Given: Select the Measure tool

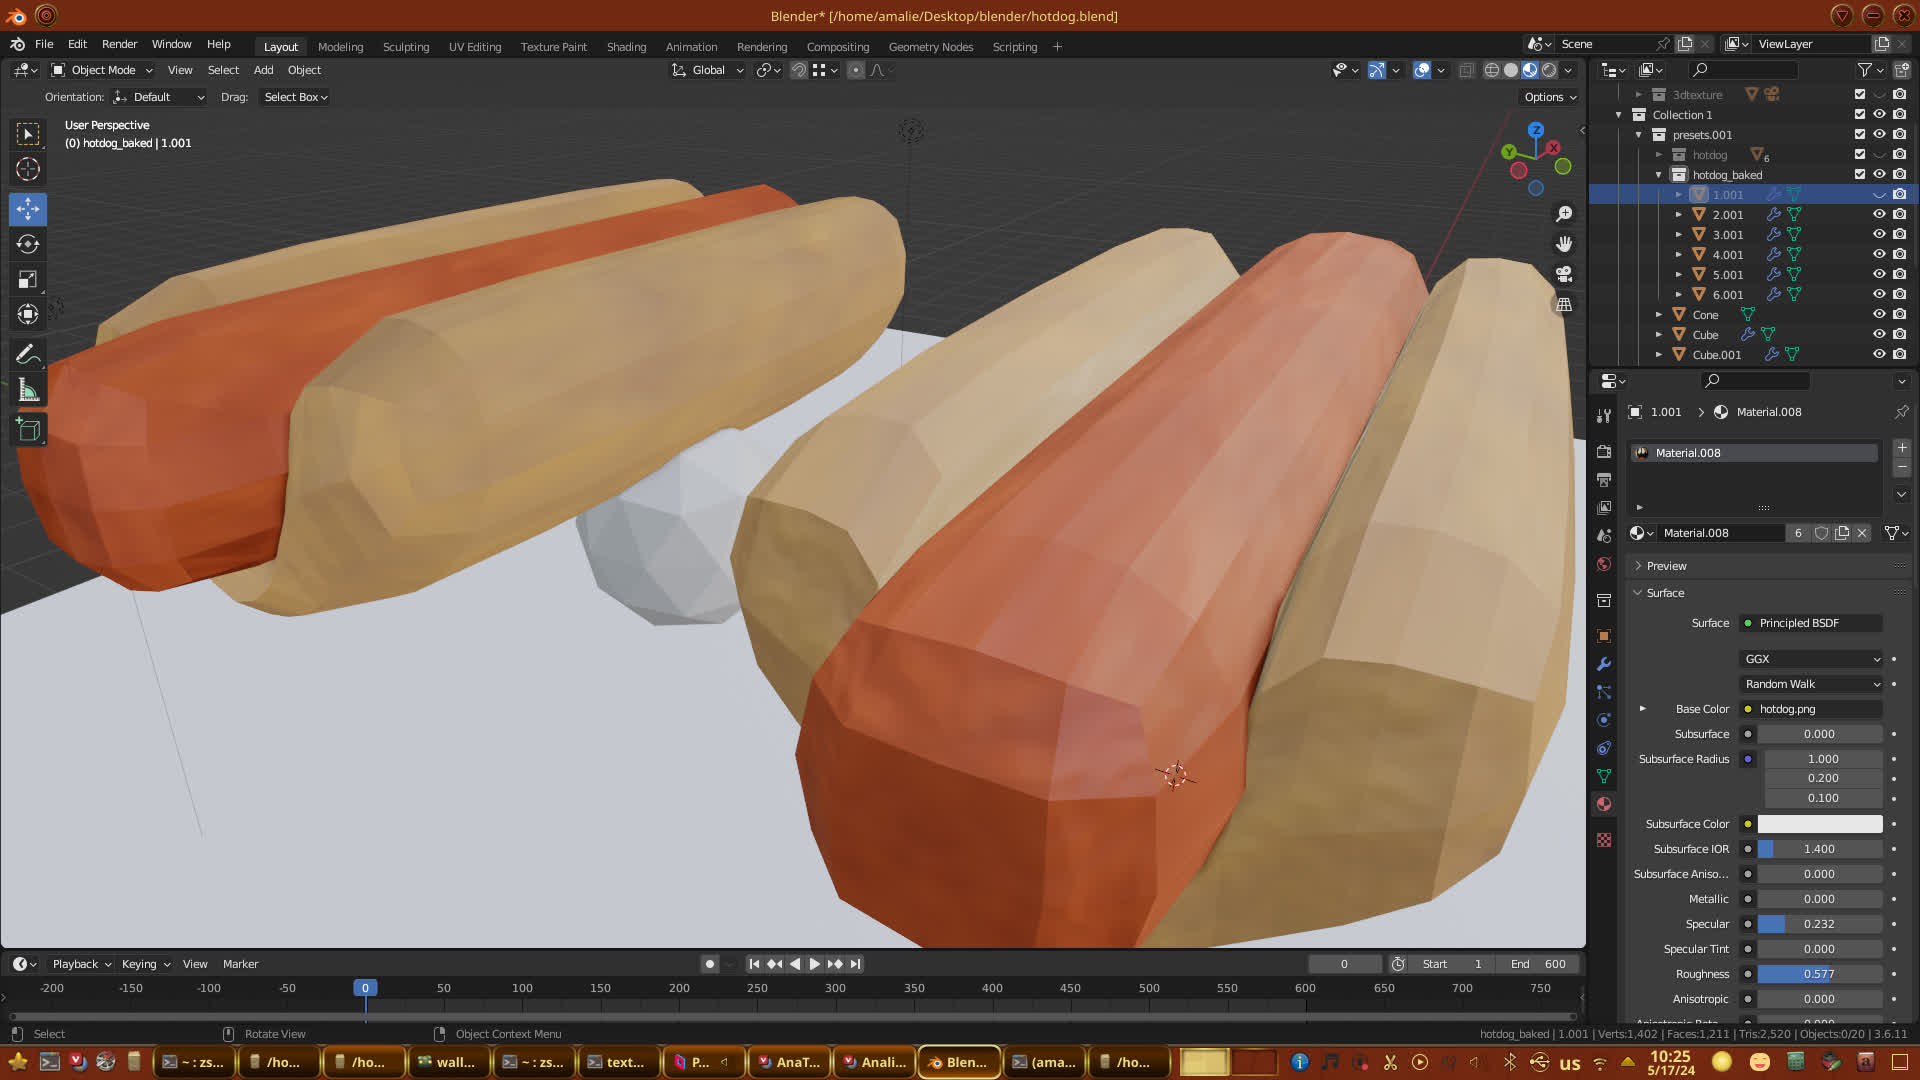Looking at the screenshot, I should pyautogui.click(x=28, y=391).
